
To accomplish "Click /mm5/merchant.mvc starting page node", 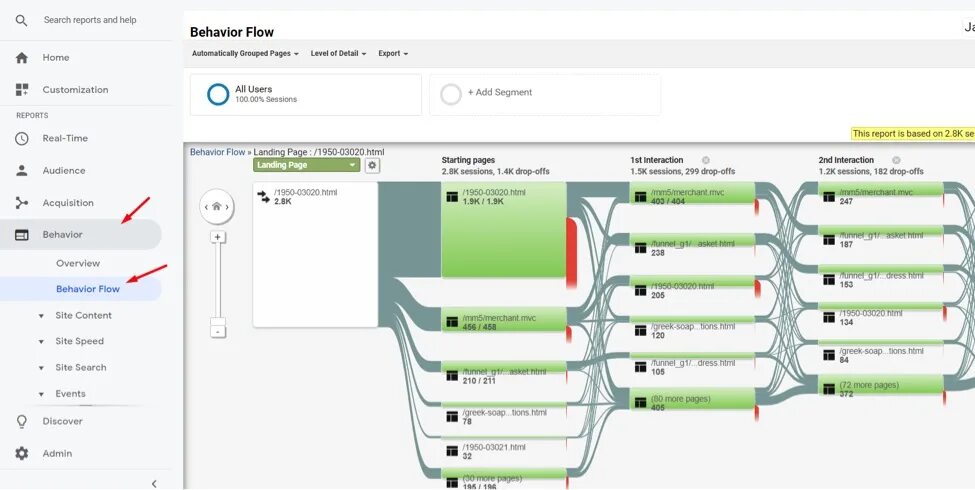I will pos(504,320).
